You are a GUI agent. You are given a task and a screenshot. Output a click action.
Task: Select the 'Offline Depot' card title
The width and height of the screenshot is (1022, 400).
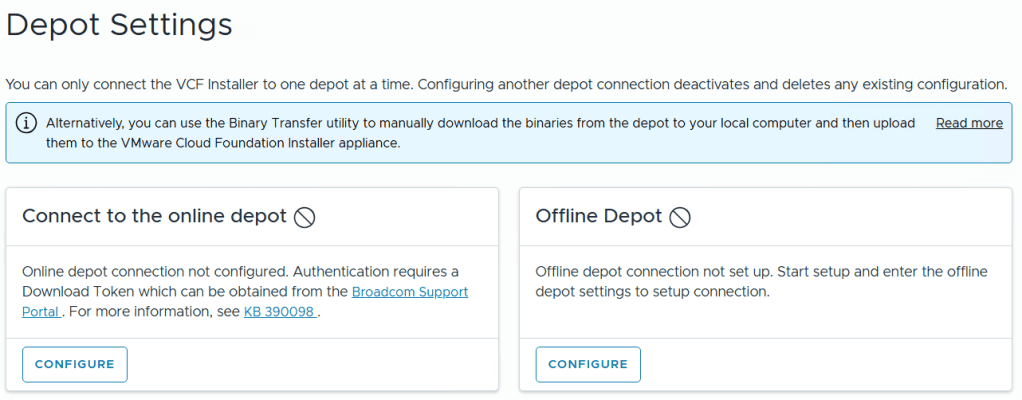[598, 216]
